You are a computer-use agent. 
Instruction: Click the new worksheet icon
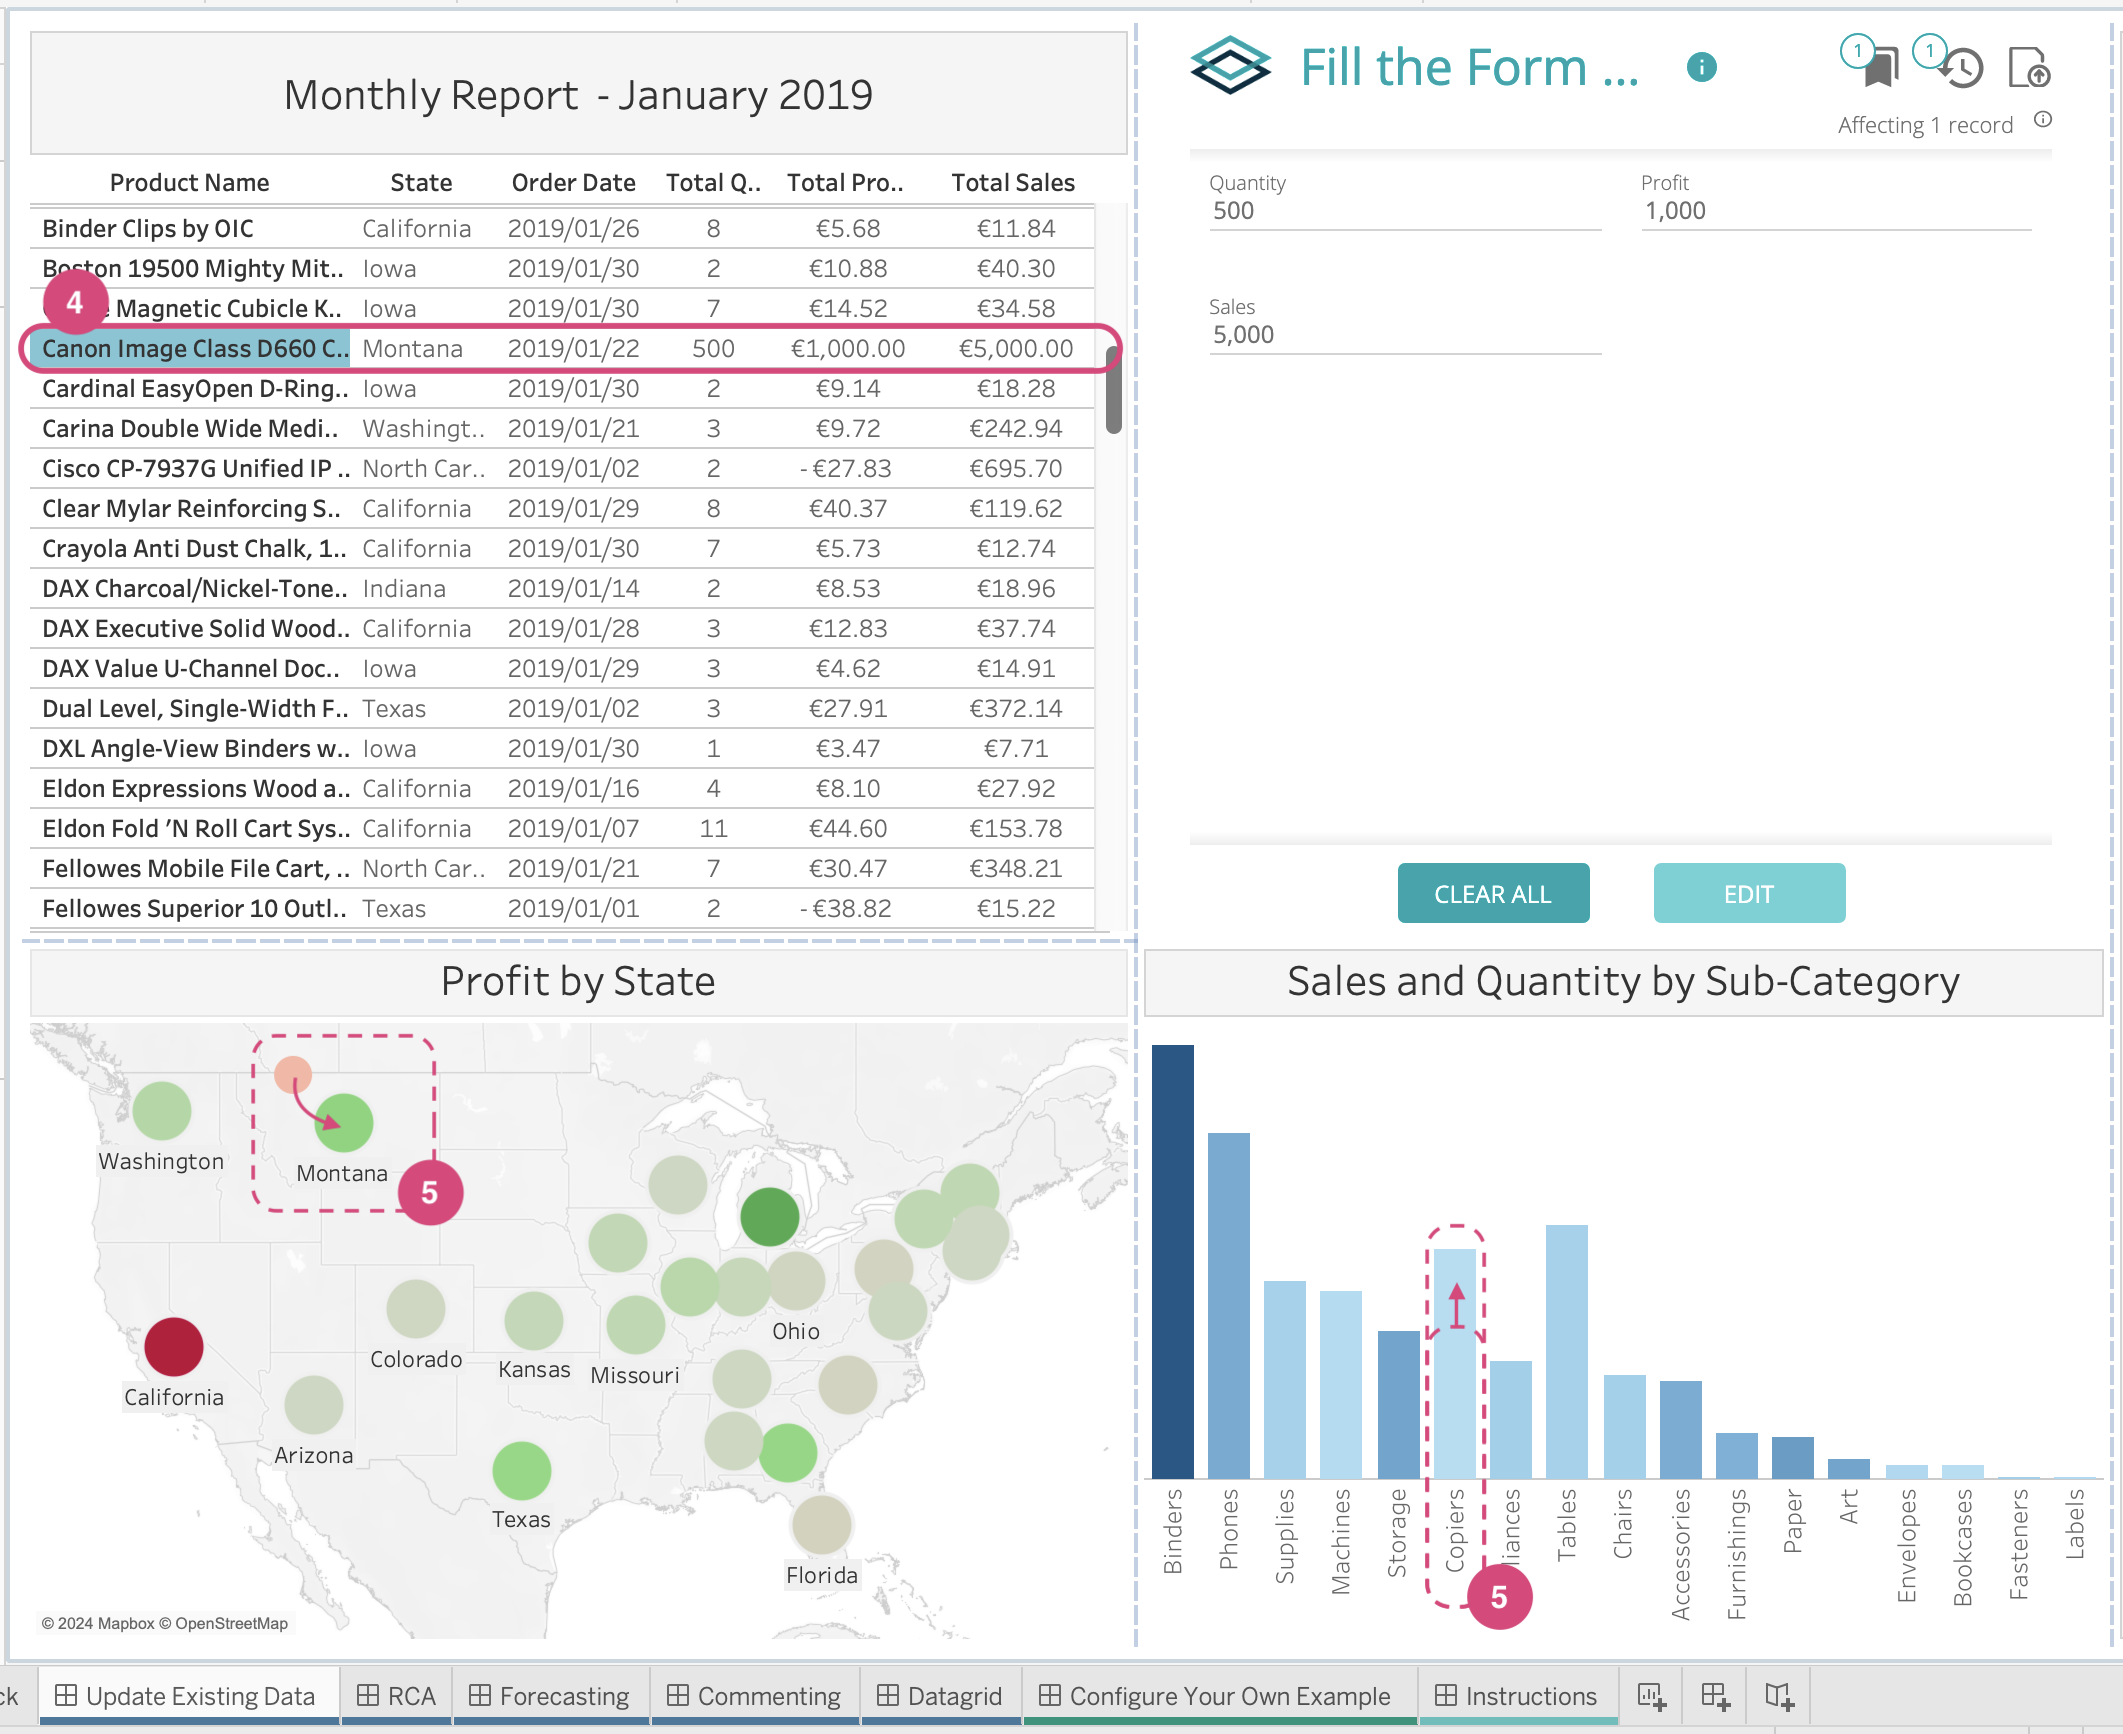click(x=1651, y=1696)
